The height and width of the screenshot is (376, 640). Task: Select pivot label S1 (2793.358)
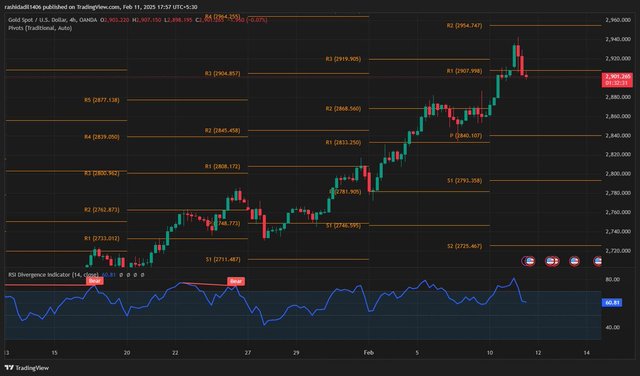[x=464, y=181]
